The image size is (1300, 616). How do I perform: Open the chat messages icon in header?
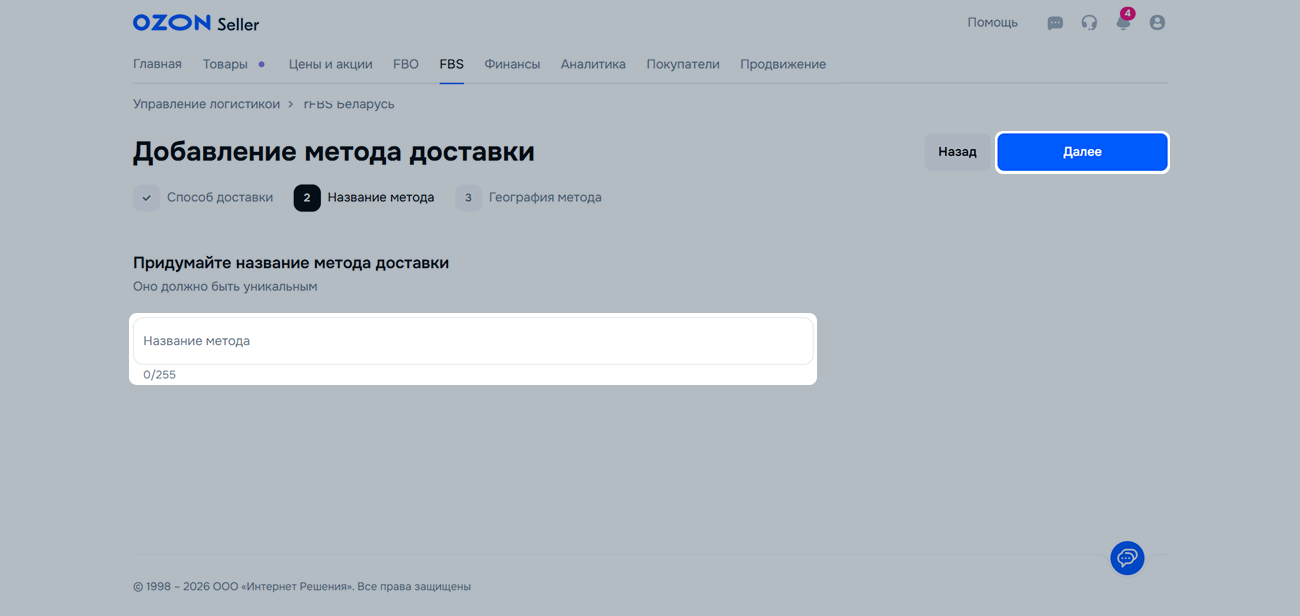[1055, 23]
